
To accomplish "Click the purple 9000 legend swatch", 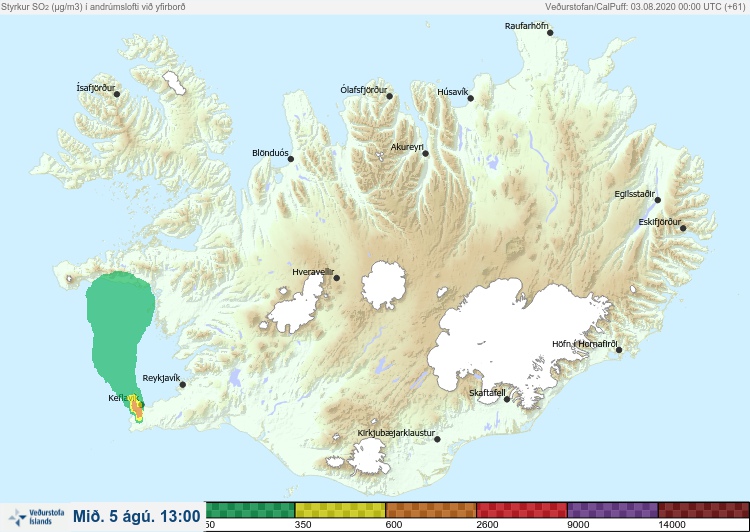I will pos(613,510).
